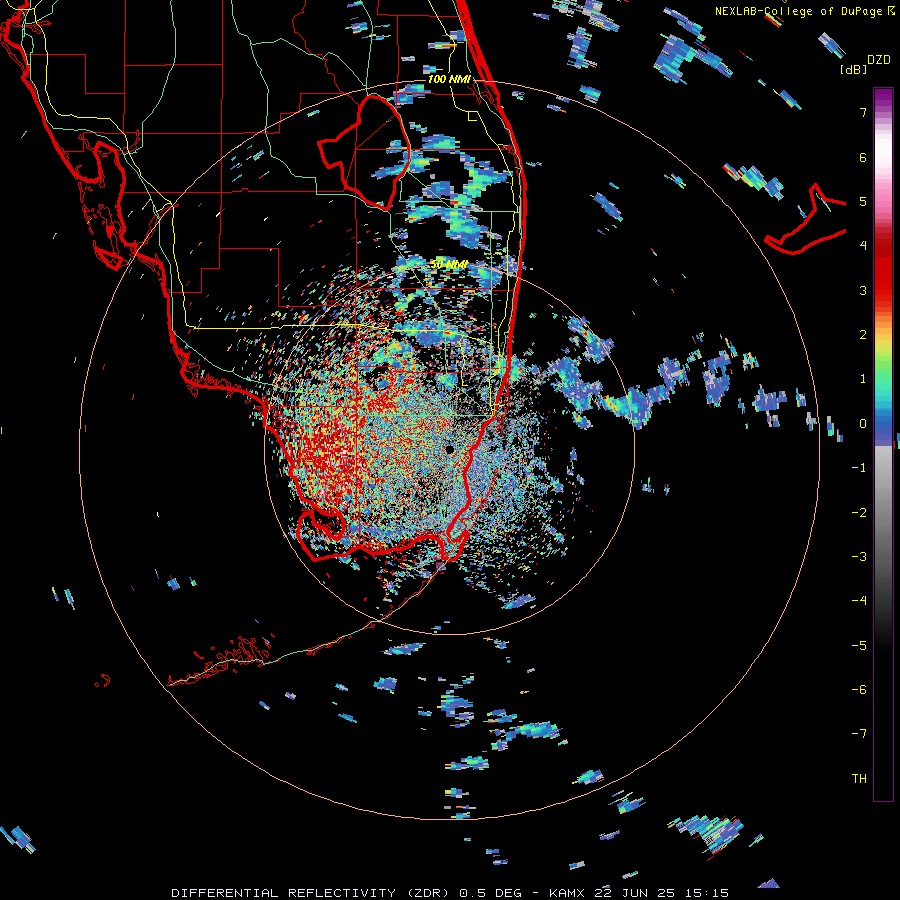The width and height of the screenshot is (900, 900).
Task: Select the 100 NMI range ring label
Action: [449, 79]
